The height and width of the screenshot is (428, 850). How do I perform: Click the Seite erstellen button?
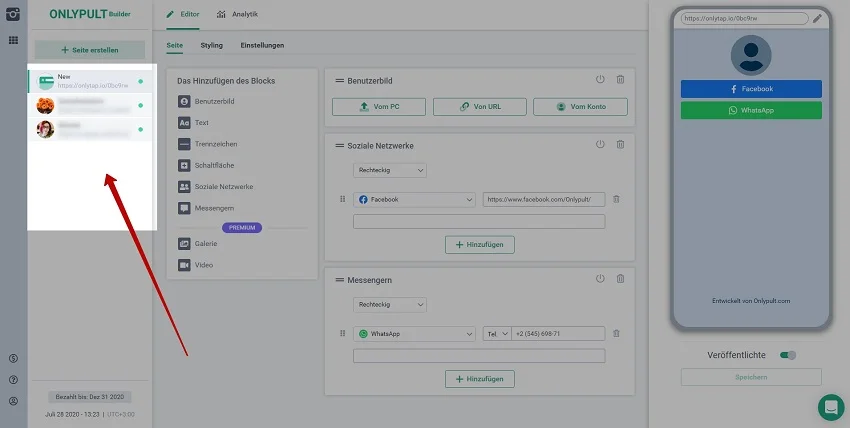tap(90, 49)
